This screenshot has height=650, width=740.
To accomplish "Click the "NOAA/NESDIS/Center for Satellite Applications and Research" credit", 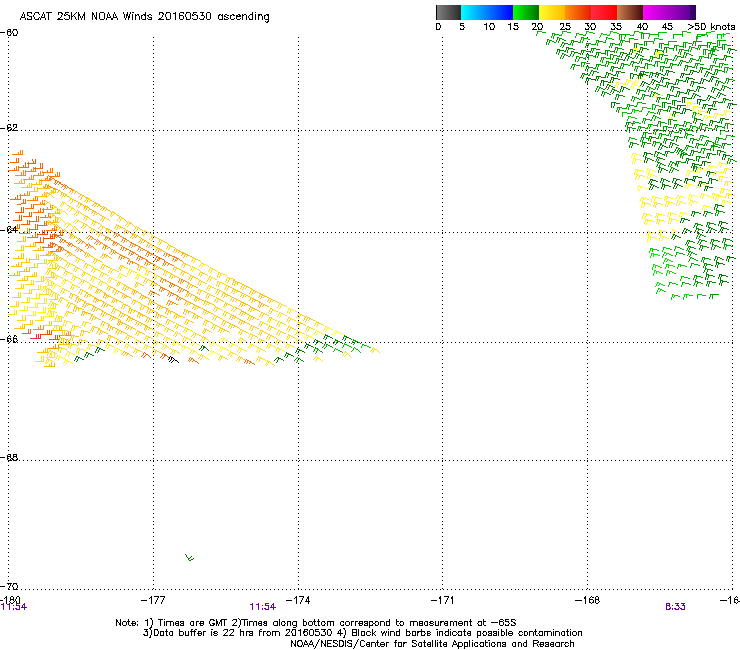I will point(432,644).
